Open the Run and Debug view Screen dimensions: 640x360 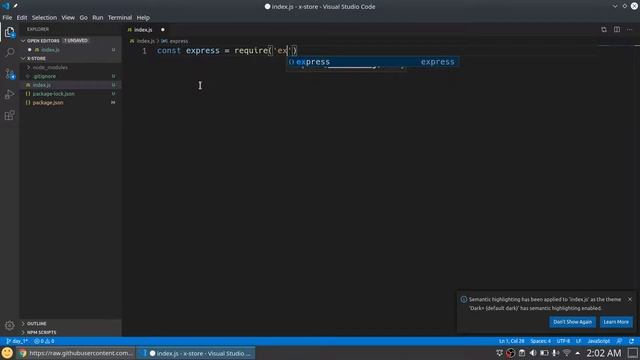click(x=9, y=95)
